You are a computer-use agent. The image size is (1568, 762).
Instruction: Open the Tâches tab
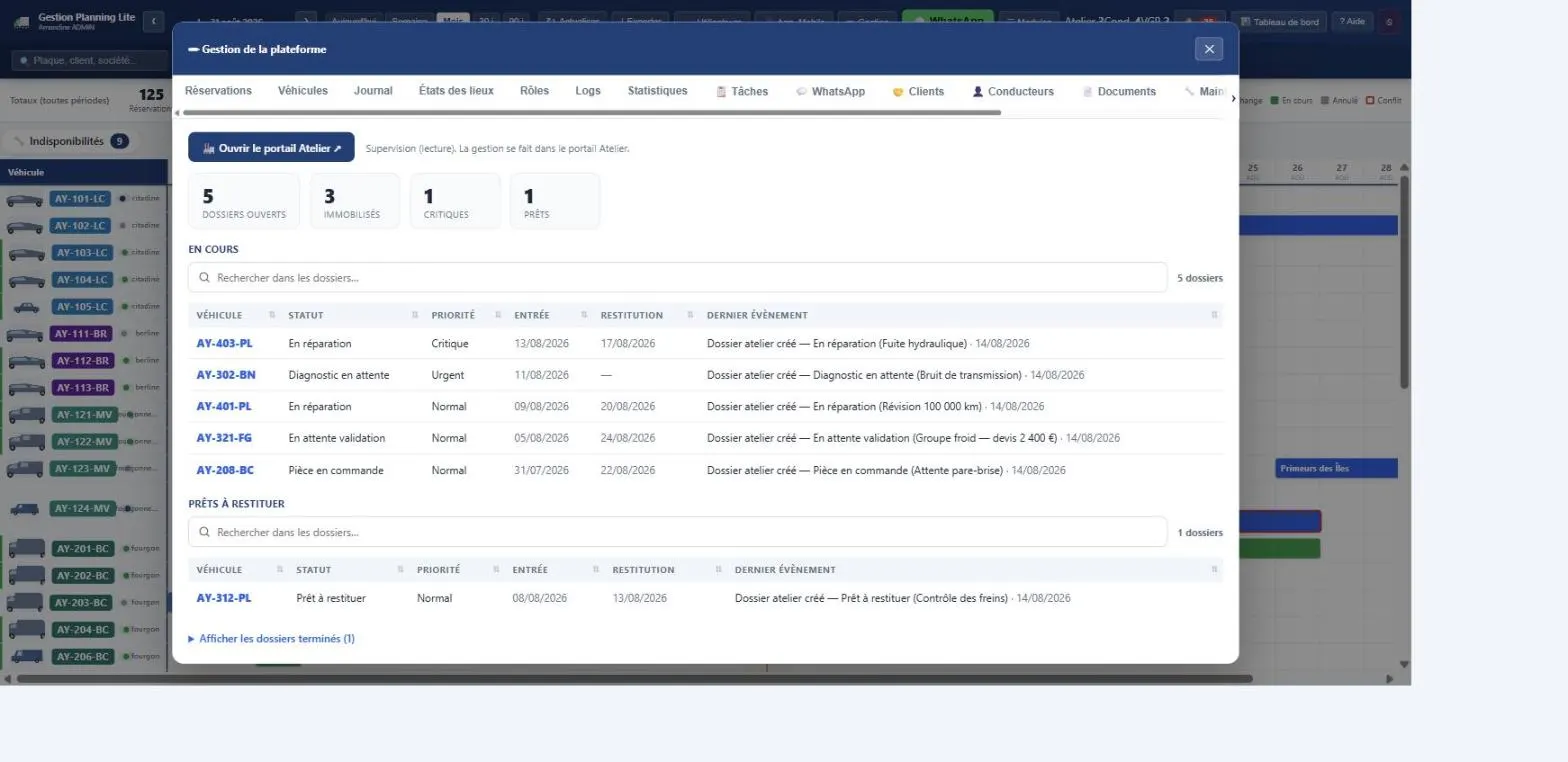coord(742,91)
